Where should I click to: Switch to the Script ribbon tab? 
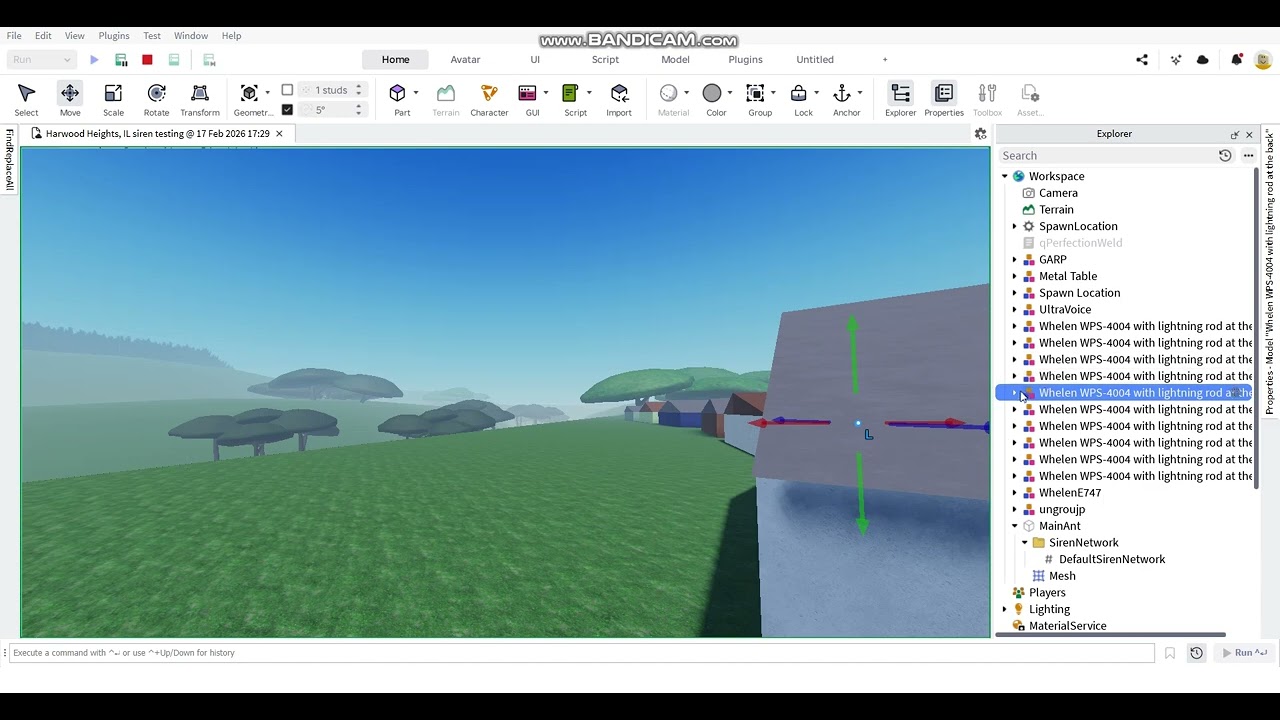[x=605, y=60]
